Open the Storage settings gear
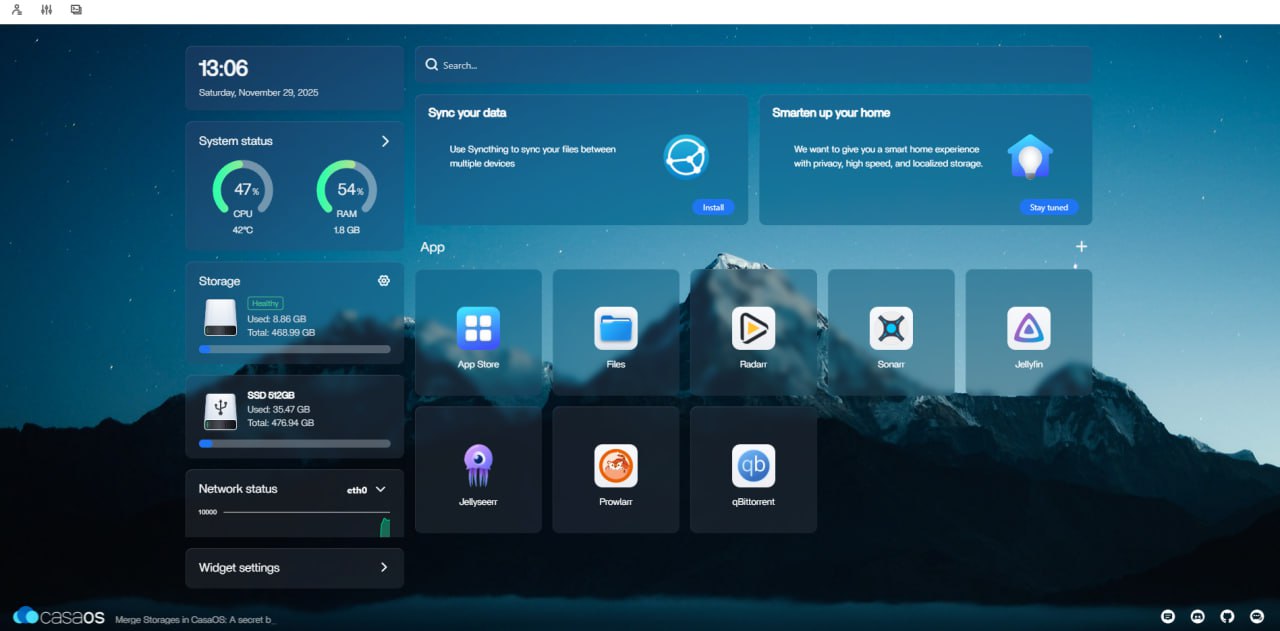Image resolution: width=1280 pixels, height=631 pixels. tap(383, 281)
